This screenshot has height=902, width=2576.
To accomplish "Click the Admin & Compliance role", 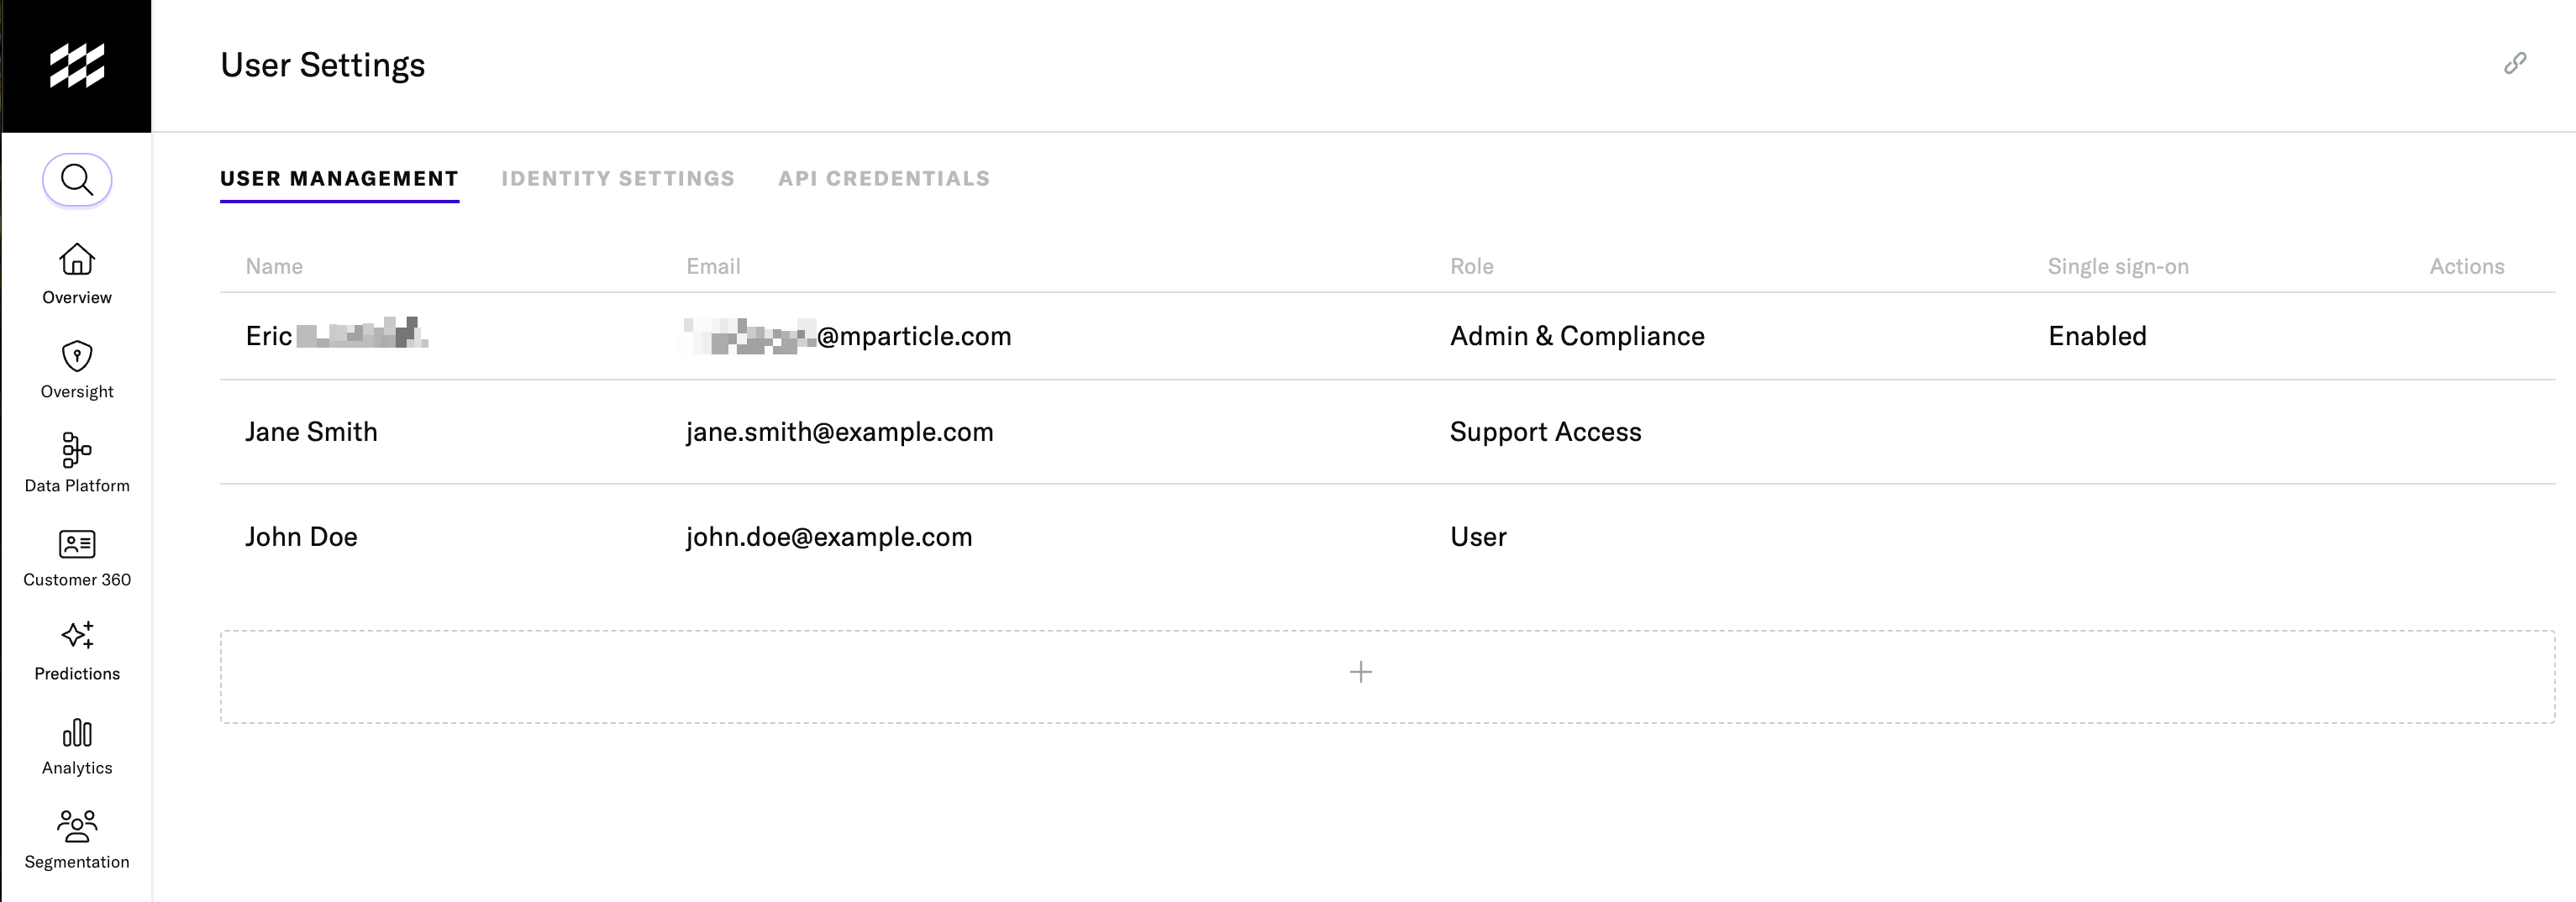I will point(1577,336).
